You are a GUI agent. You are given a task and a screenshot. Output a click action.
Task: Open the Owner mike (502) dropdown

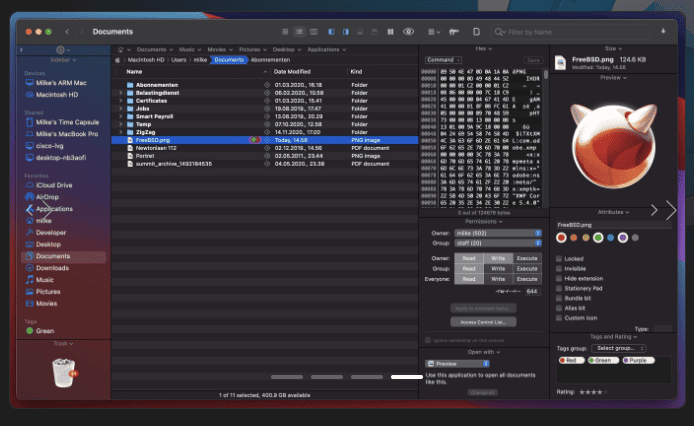[498, 233]
